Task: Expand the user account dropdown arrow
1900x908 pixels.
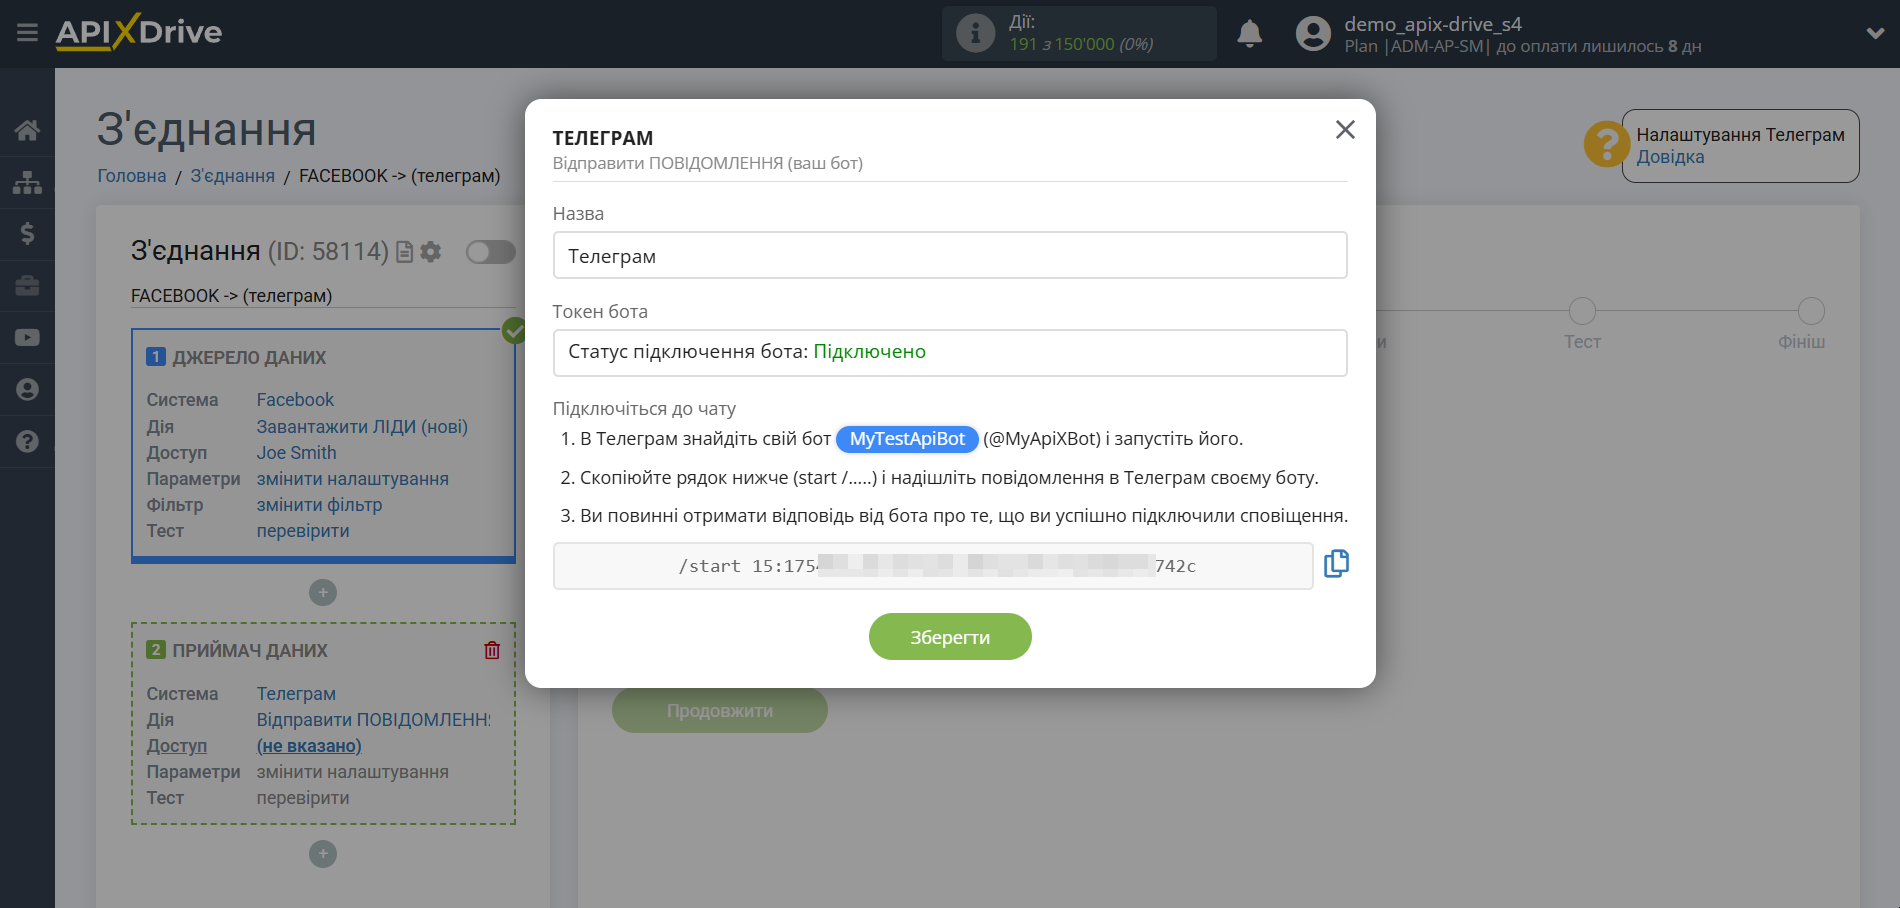Action: [x=1875, y=33]
